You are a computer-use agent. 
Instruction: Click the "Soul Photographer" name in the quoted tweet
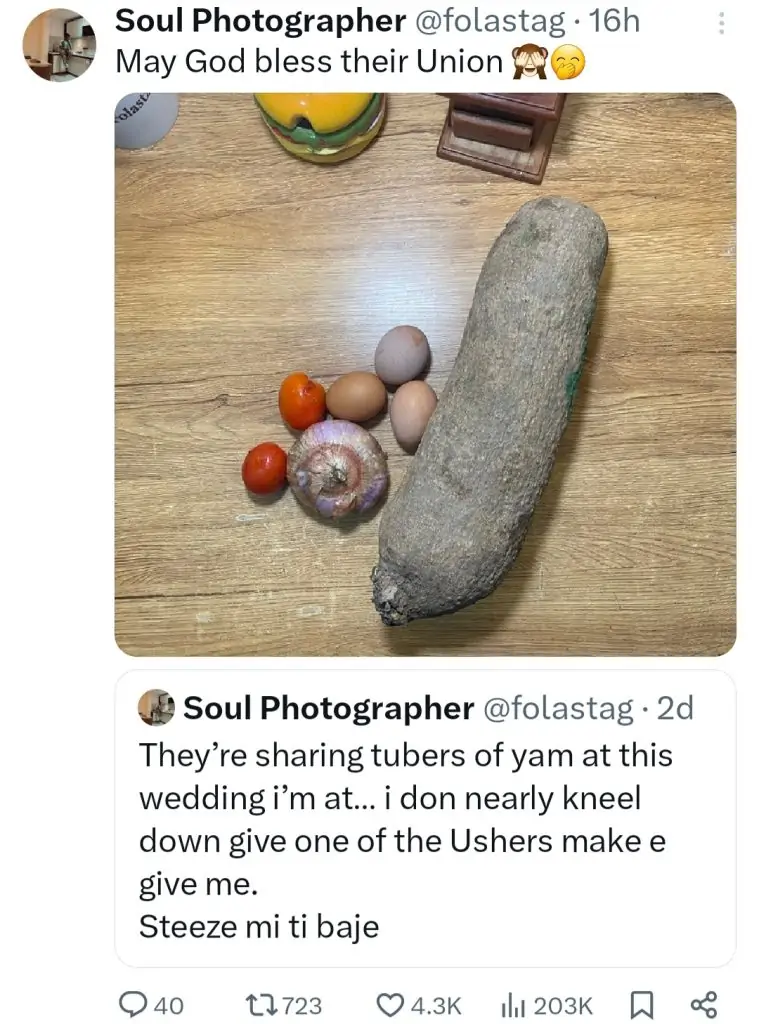point(329,708)
